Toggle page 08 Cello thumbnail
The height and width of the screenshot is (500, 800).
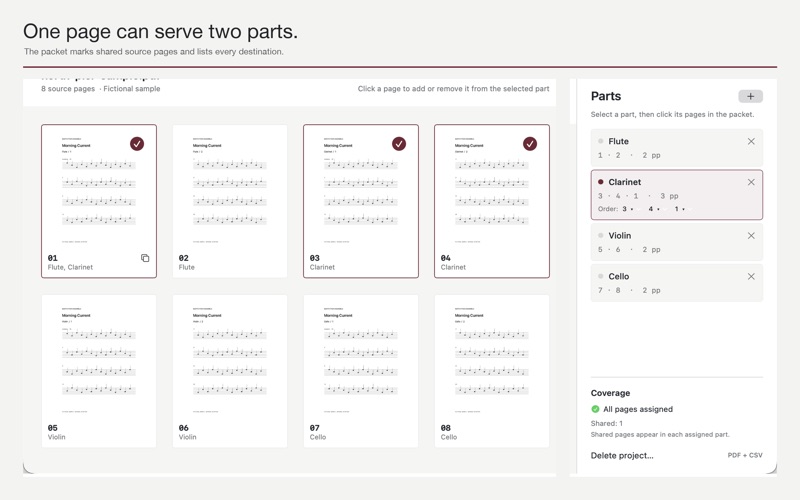tap(492, 371)
